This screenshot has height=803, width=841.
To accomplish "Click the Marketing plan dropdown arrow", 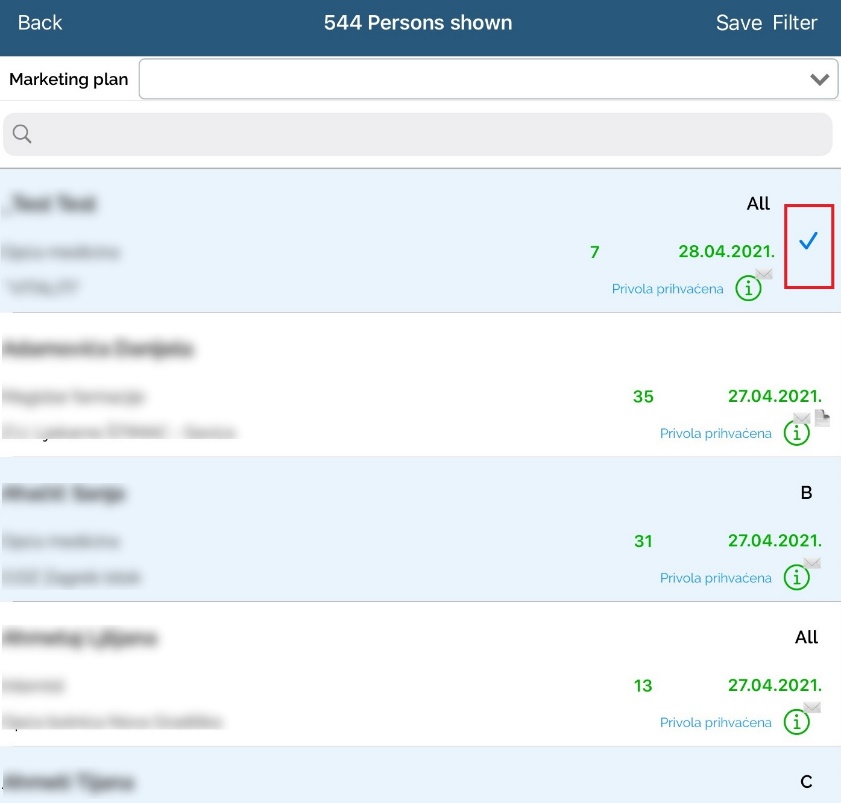I will coord(820,79).
